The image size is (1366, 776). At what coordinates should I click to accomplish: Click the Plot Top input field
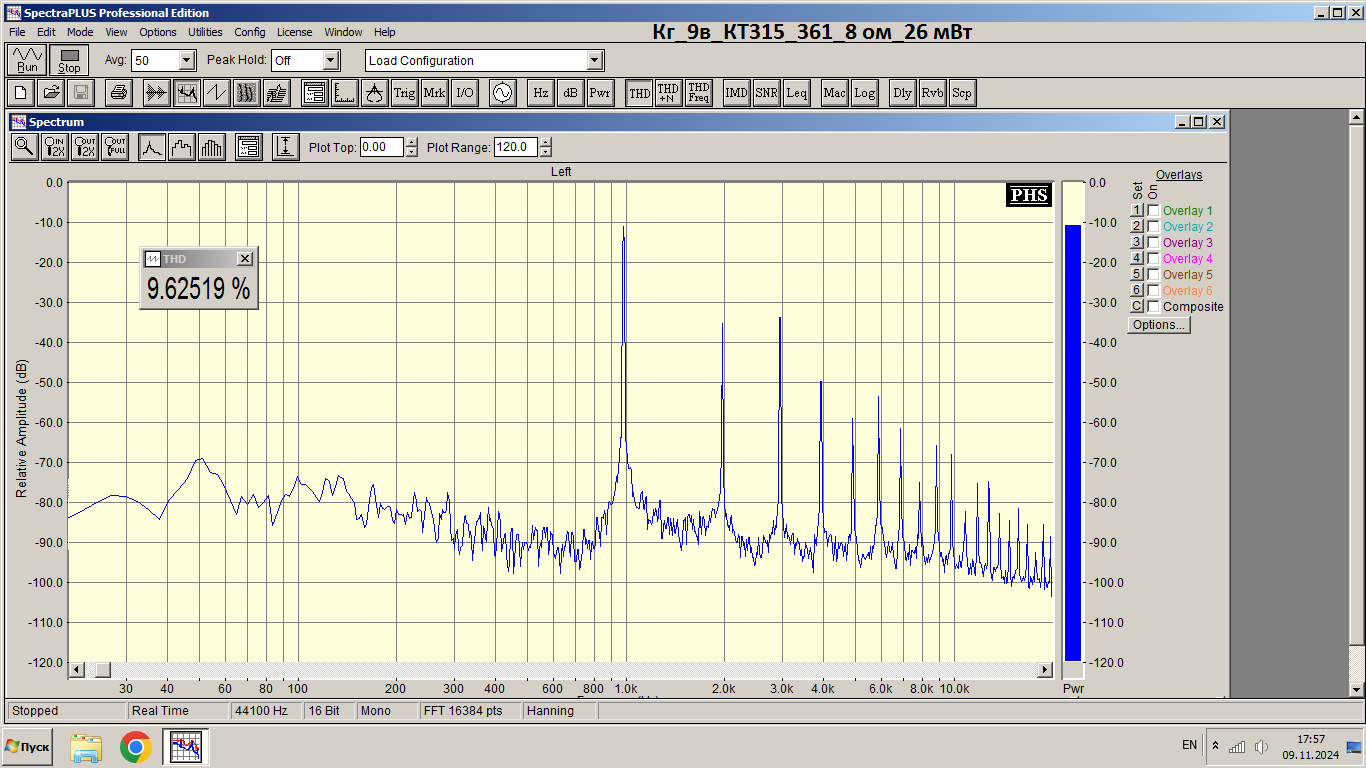pyautogui.click(x=381, y=147)
